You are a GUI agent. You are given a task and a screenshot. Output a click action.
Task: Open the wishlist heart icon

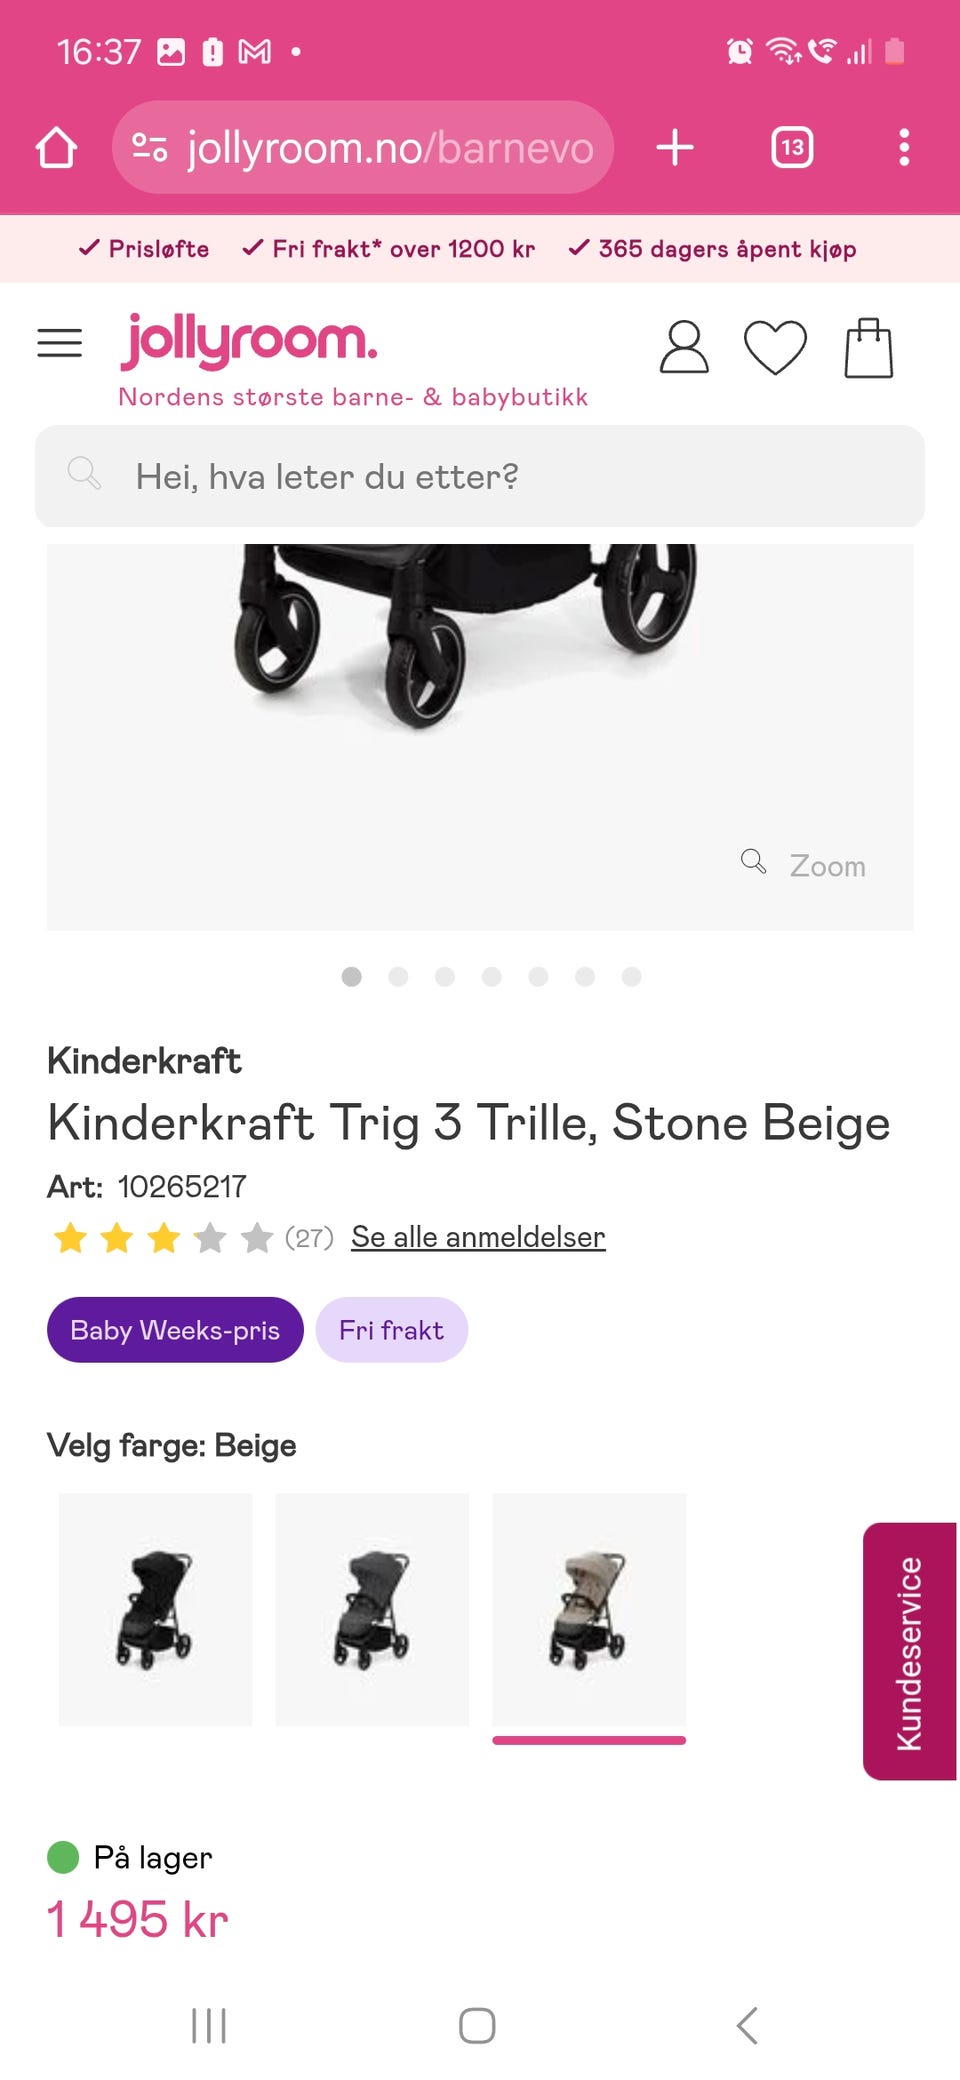(775, 347)
